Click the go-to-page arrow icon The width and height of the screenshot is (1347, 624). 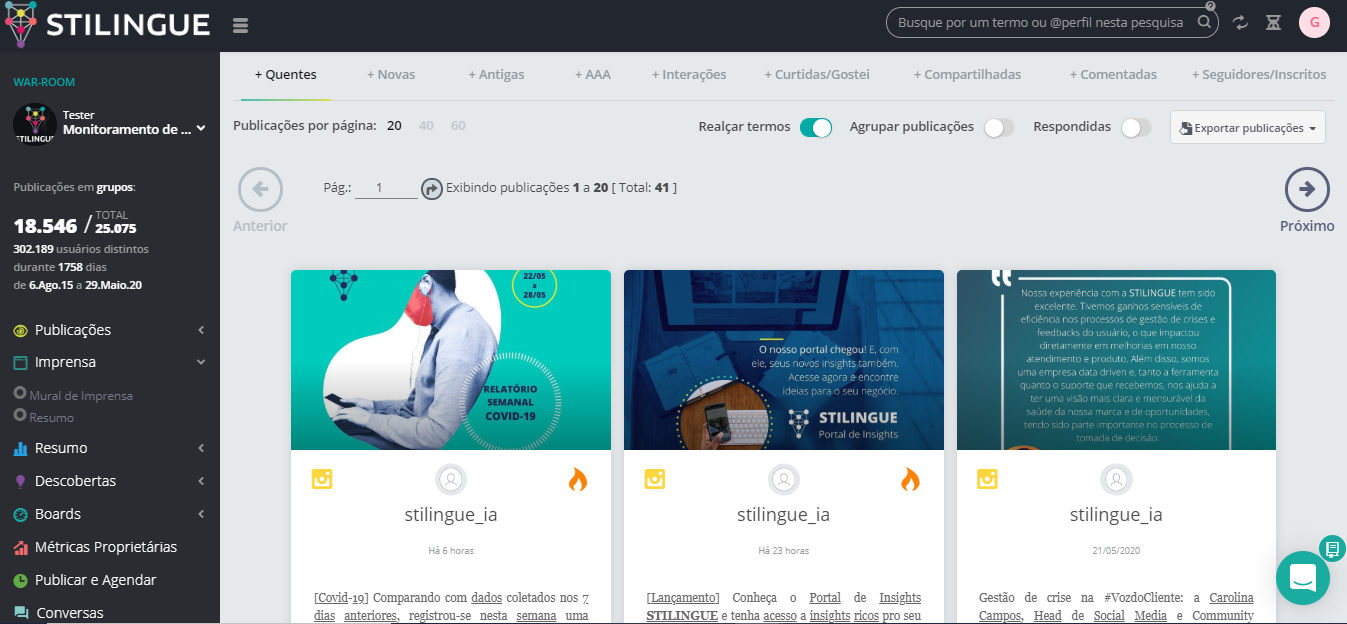[x=431, y=188]
